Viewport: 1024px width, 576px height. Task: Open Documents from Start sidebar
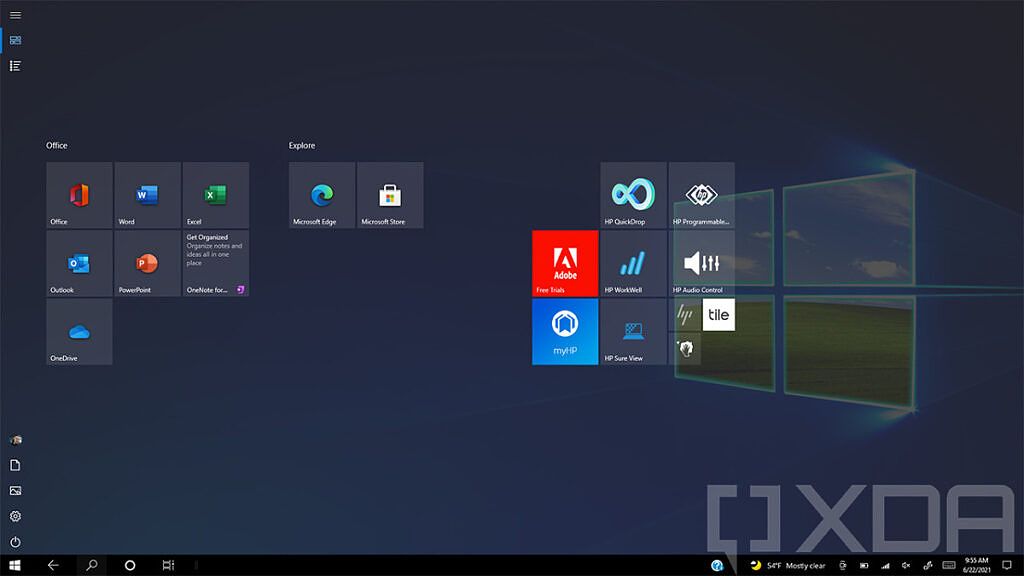[x=16, y=466]
